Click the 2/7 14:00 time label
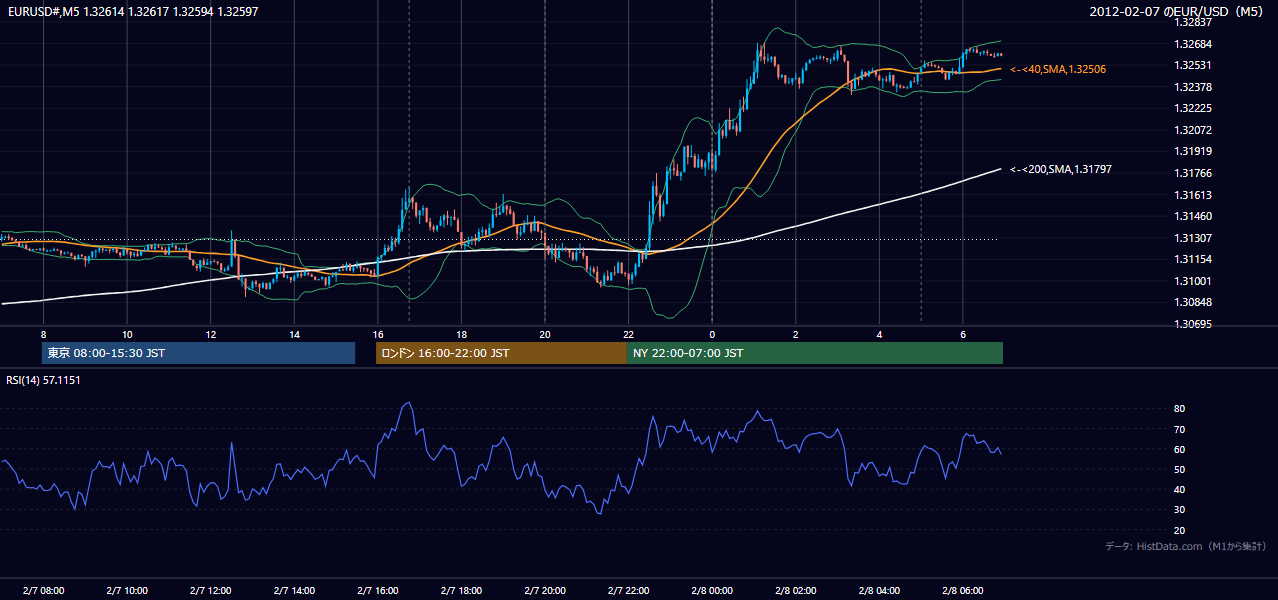 (x=294, y=591)
